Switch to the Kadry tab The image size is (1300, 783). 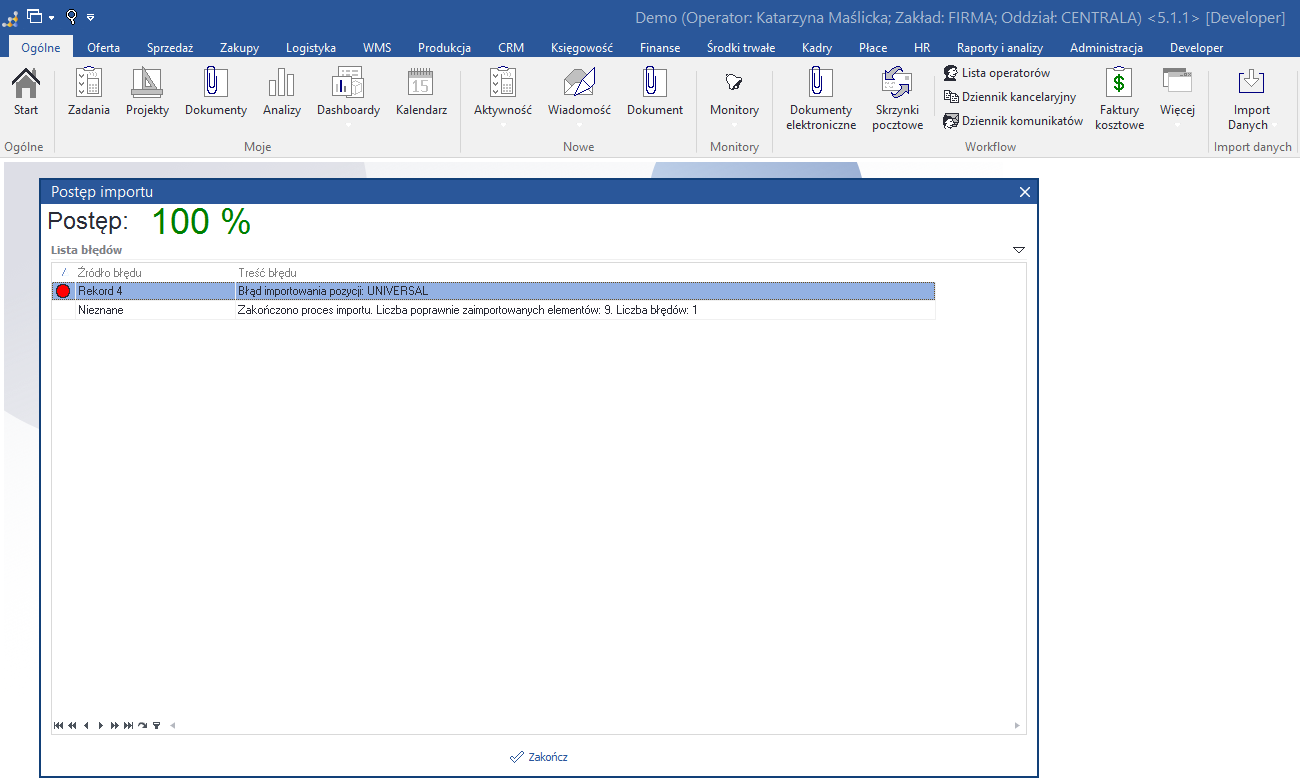817,47
